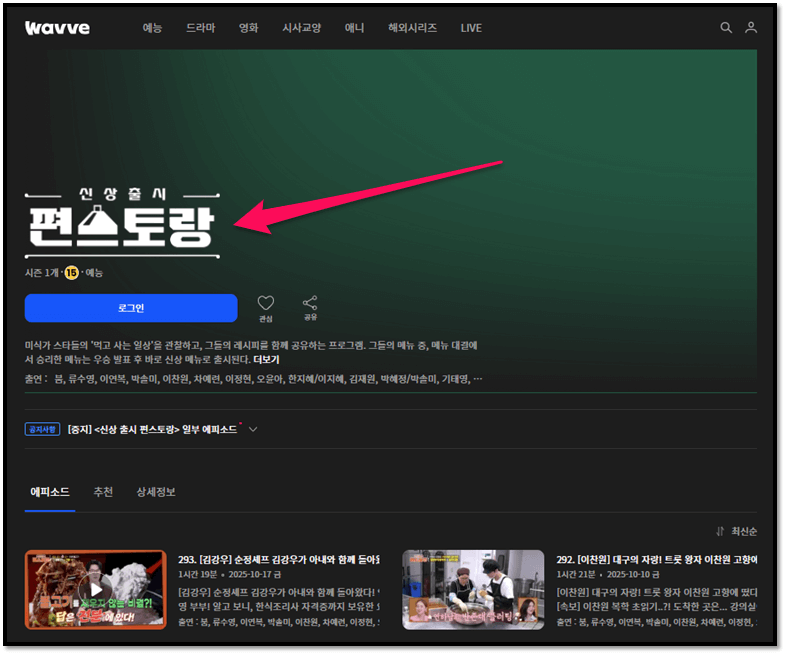The width and height of the screenshot is (786, 655).
Task: Open the 영화 menu
Action: (x=249, y=28)
